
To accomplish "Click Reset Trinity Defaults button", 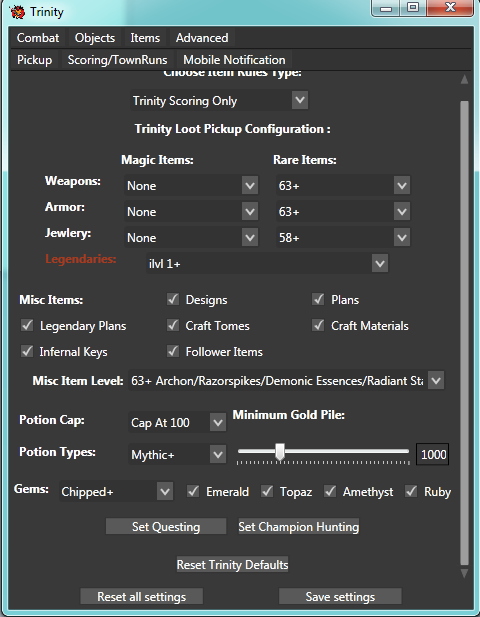I will (232, 565).
